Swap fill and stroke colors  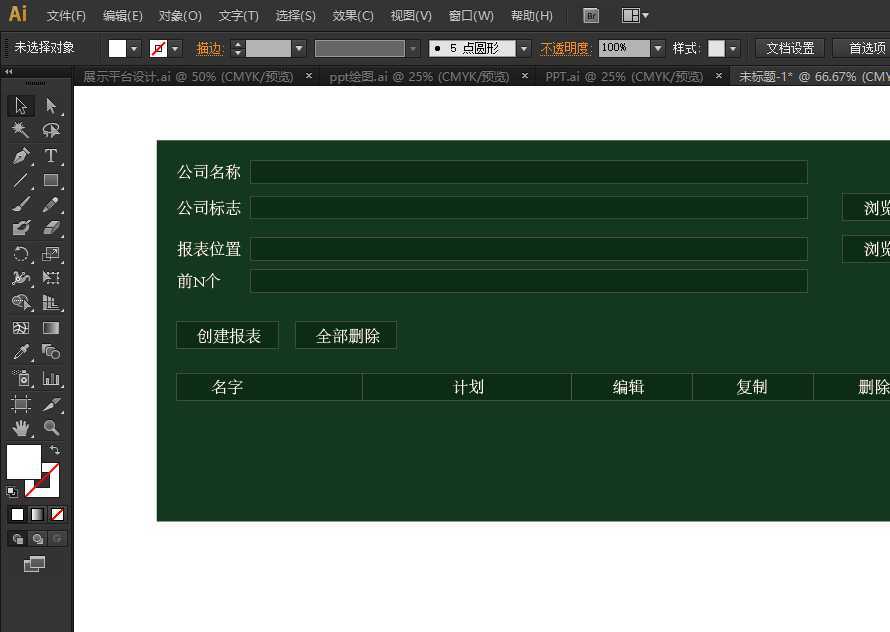tap(55, 451)
